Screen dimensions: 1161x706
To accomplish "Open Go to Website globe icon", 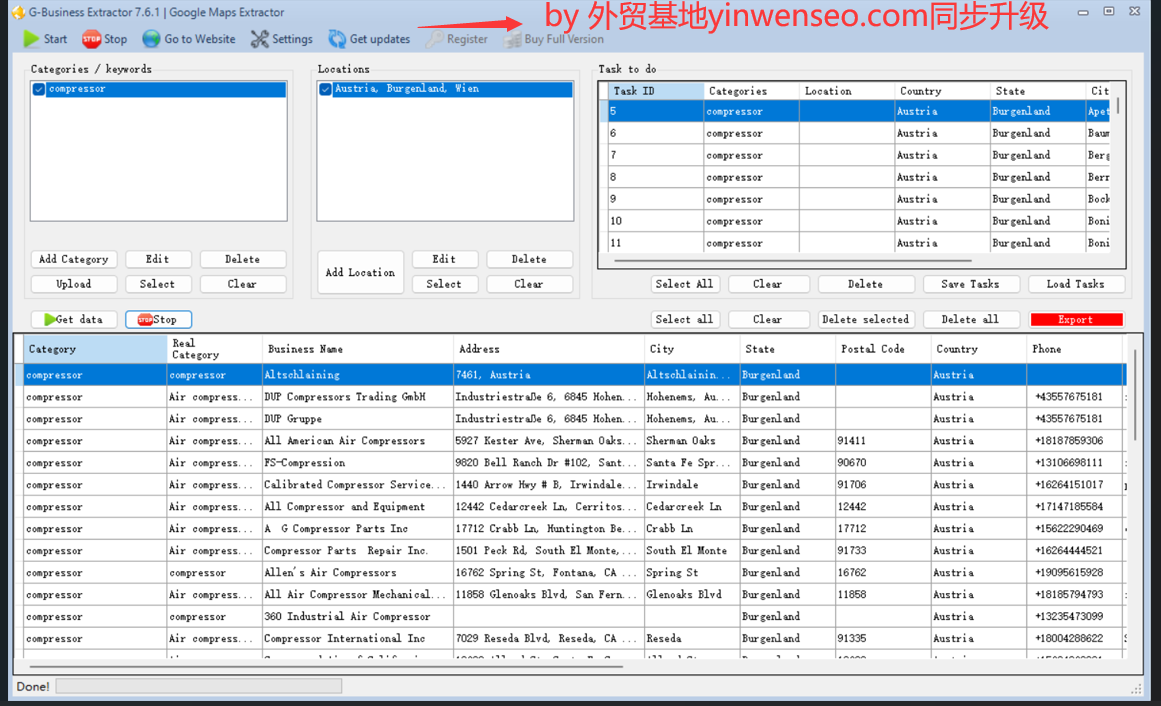I will 151,39.
